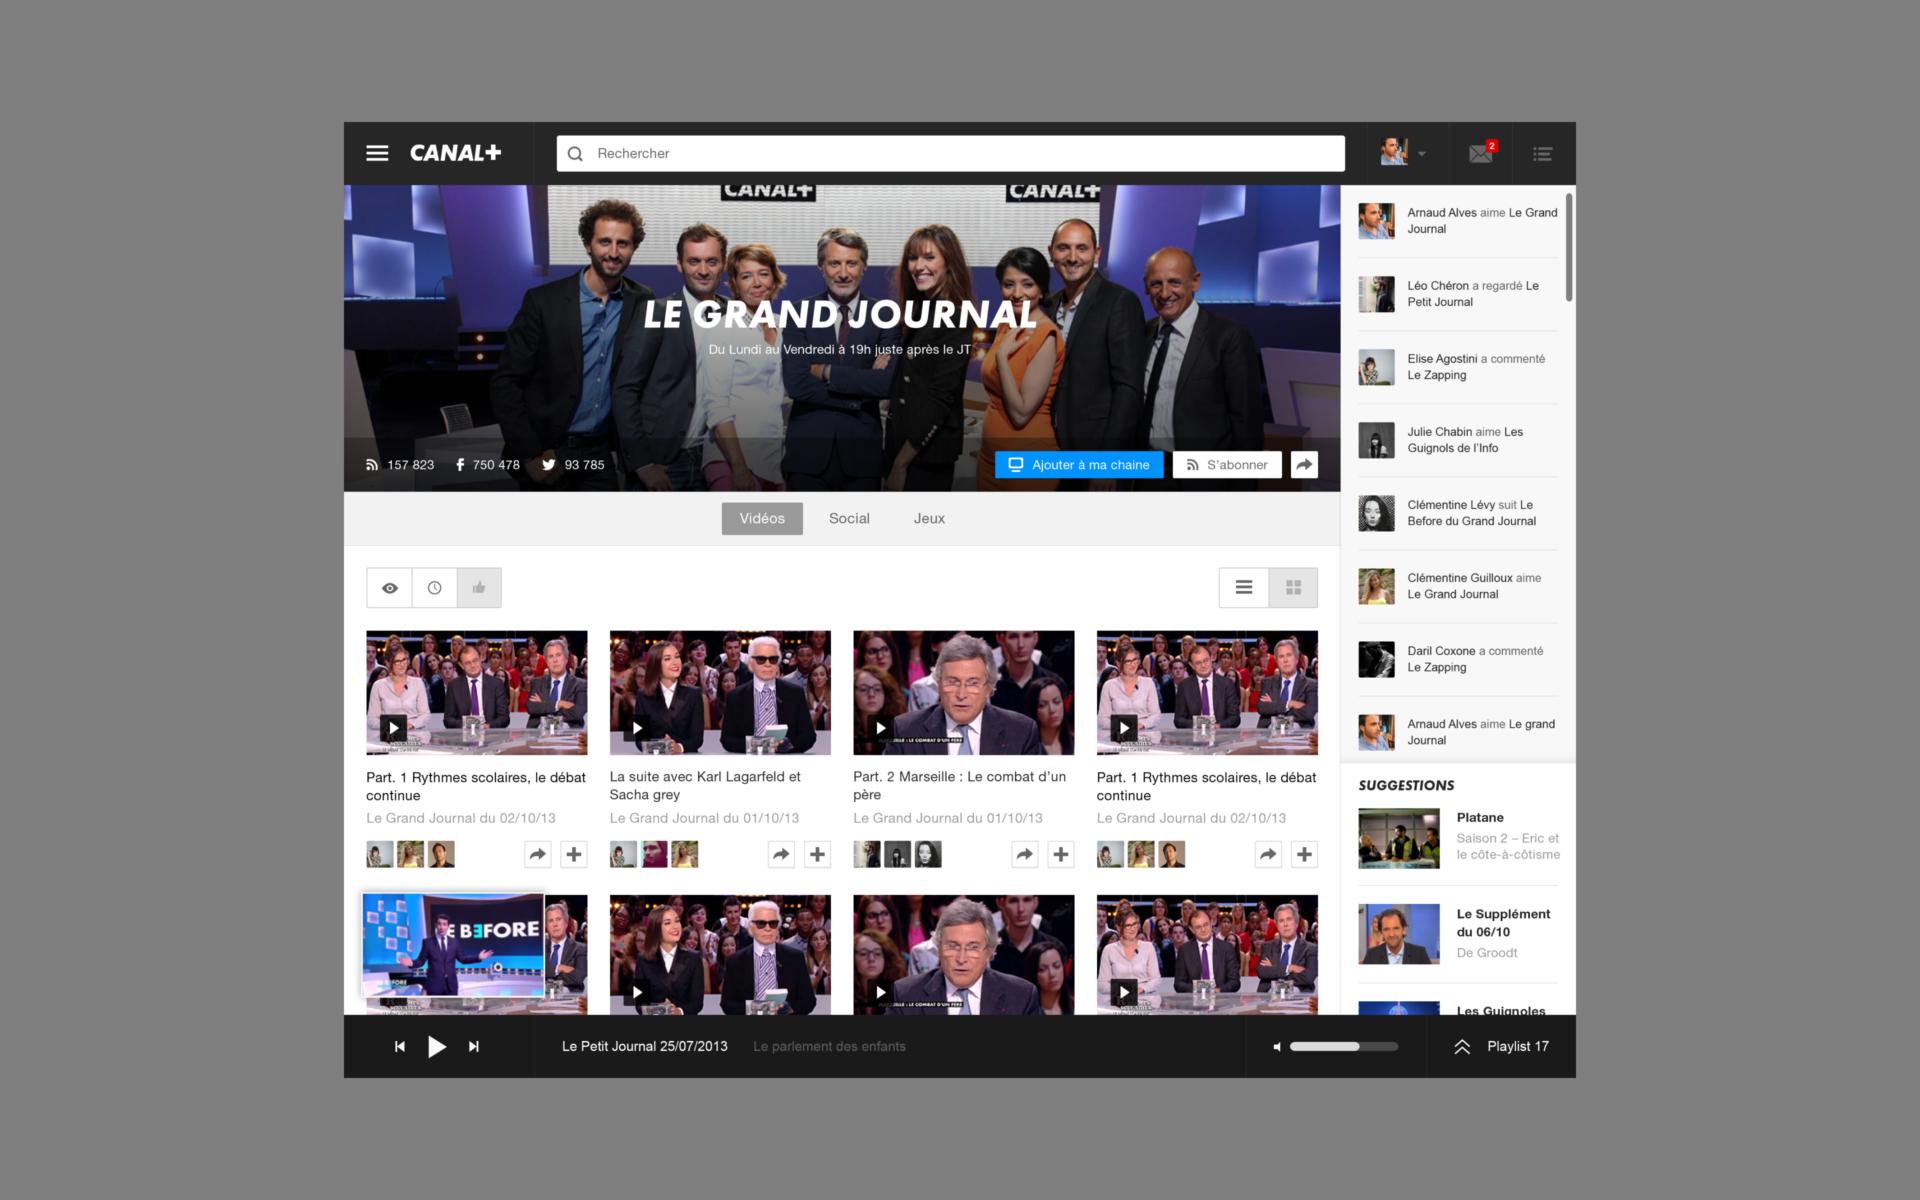Play the Le Petit Journal video
Screen dimensions: 1920x1200
[437, 1046]
